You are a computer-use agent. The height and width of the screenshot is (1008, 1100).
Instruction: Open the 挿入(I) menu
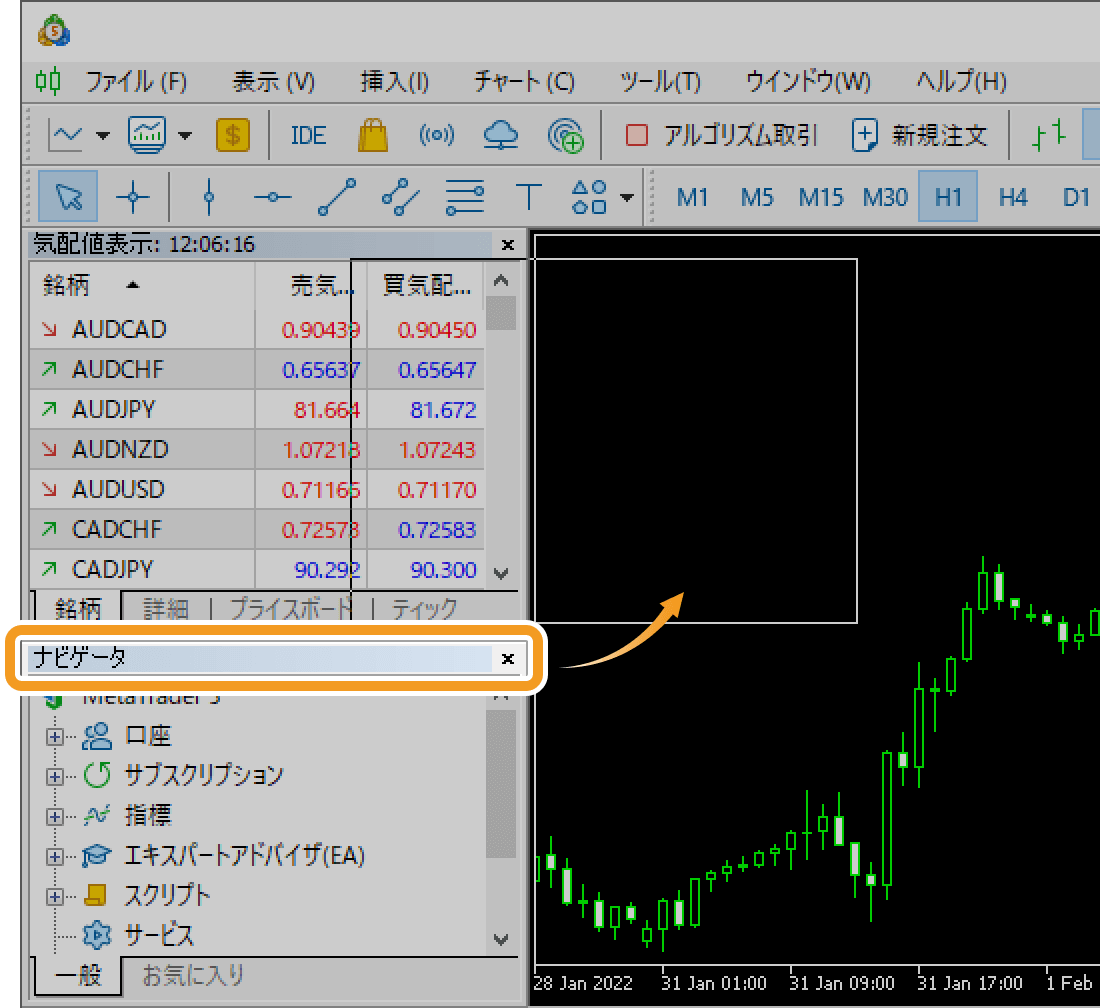pyautogui.click(x=394, y=82)
